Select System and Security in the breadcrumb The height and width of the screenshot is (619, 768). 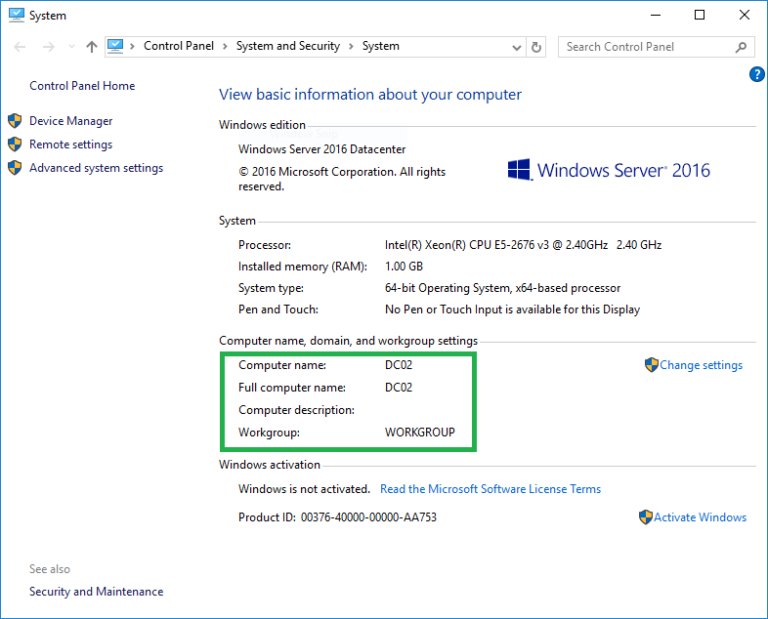(x=288, y=46)
